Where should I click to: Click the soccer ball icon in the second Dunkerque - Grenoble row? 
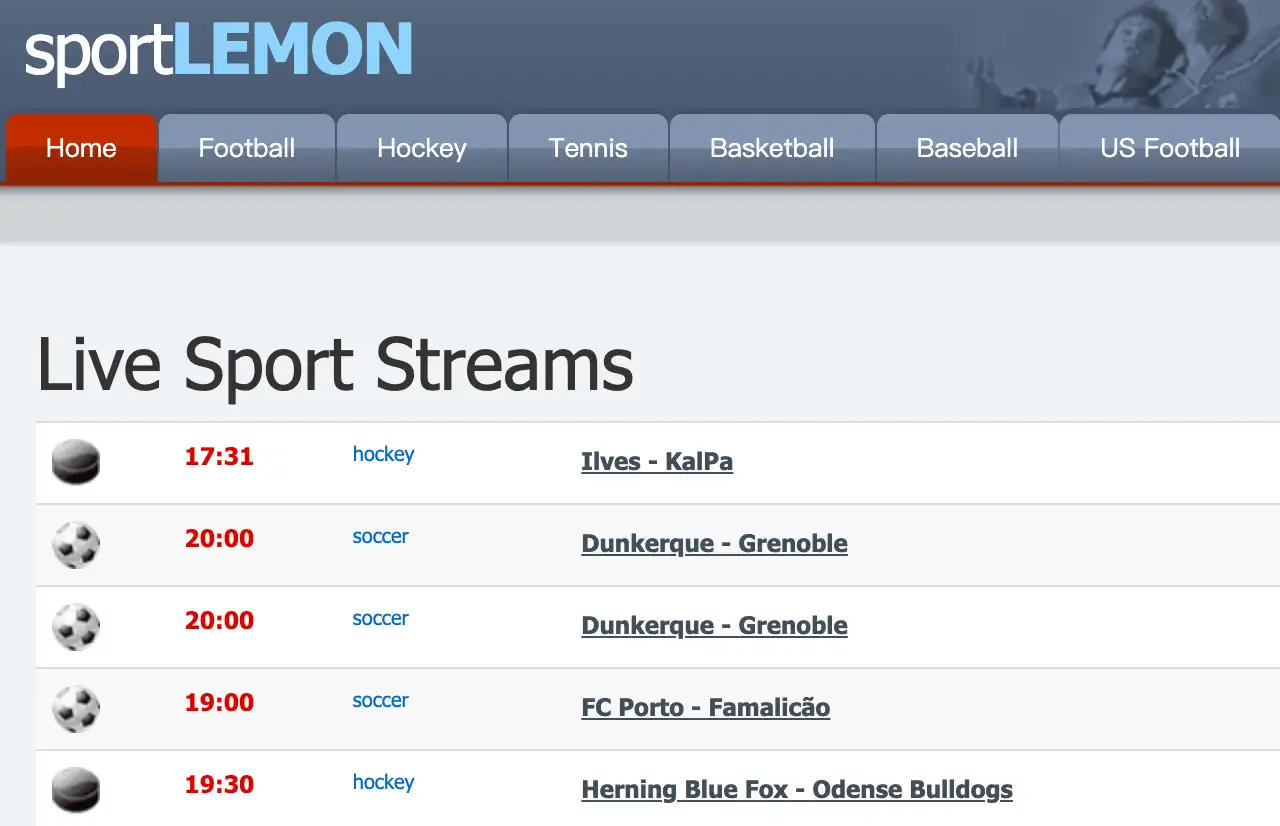[x=76, y=626]
